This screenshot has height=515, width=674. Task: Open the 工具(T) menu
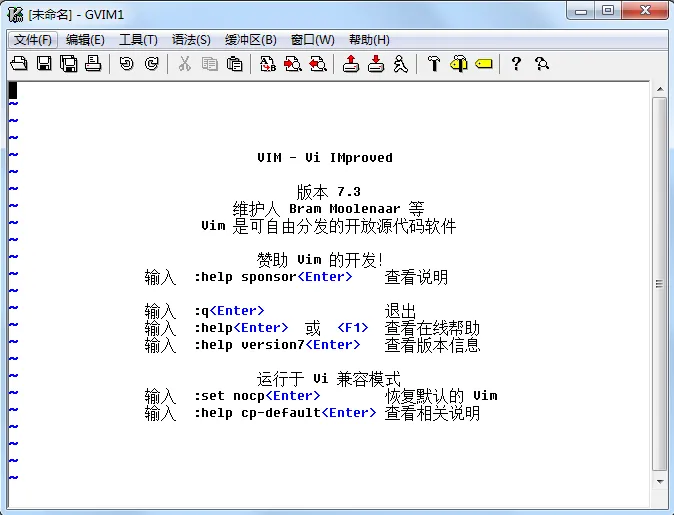point(138,40)
